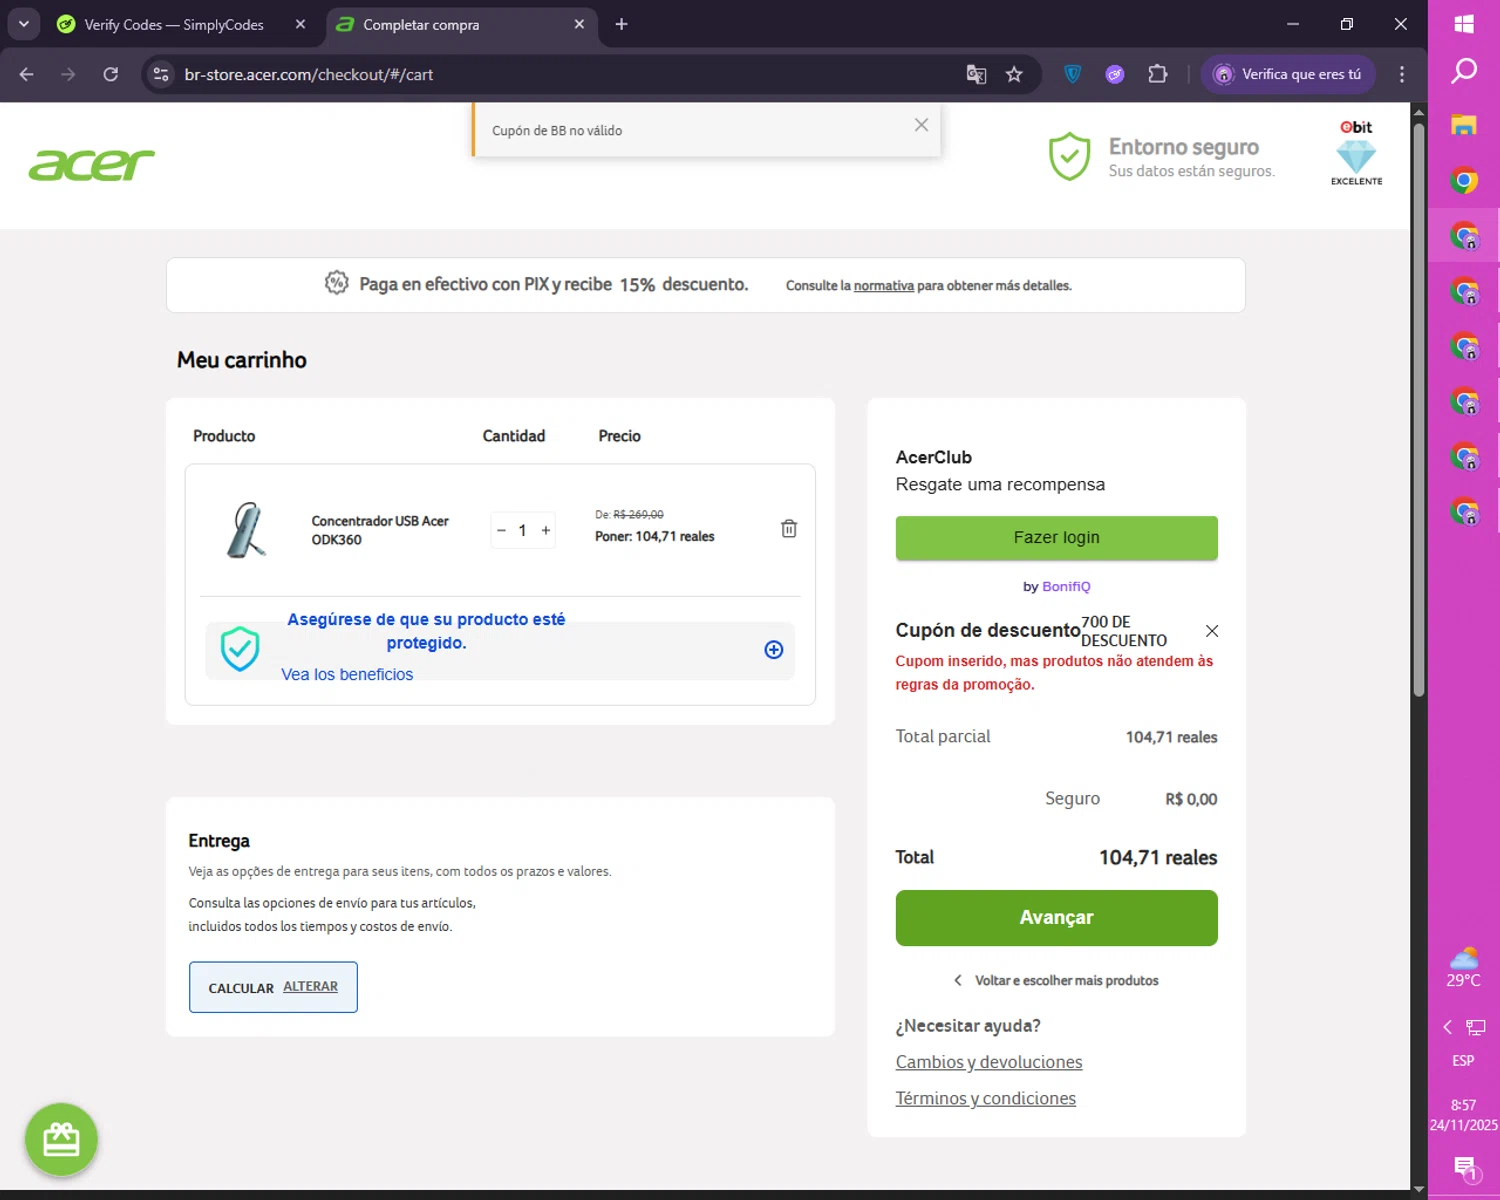Open the Bitwarden shield extension
This screenshot has width=1500, height=1200.
click(1073, 75)
